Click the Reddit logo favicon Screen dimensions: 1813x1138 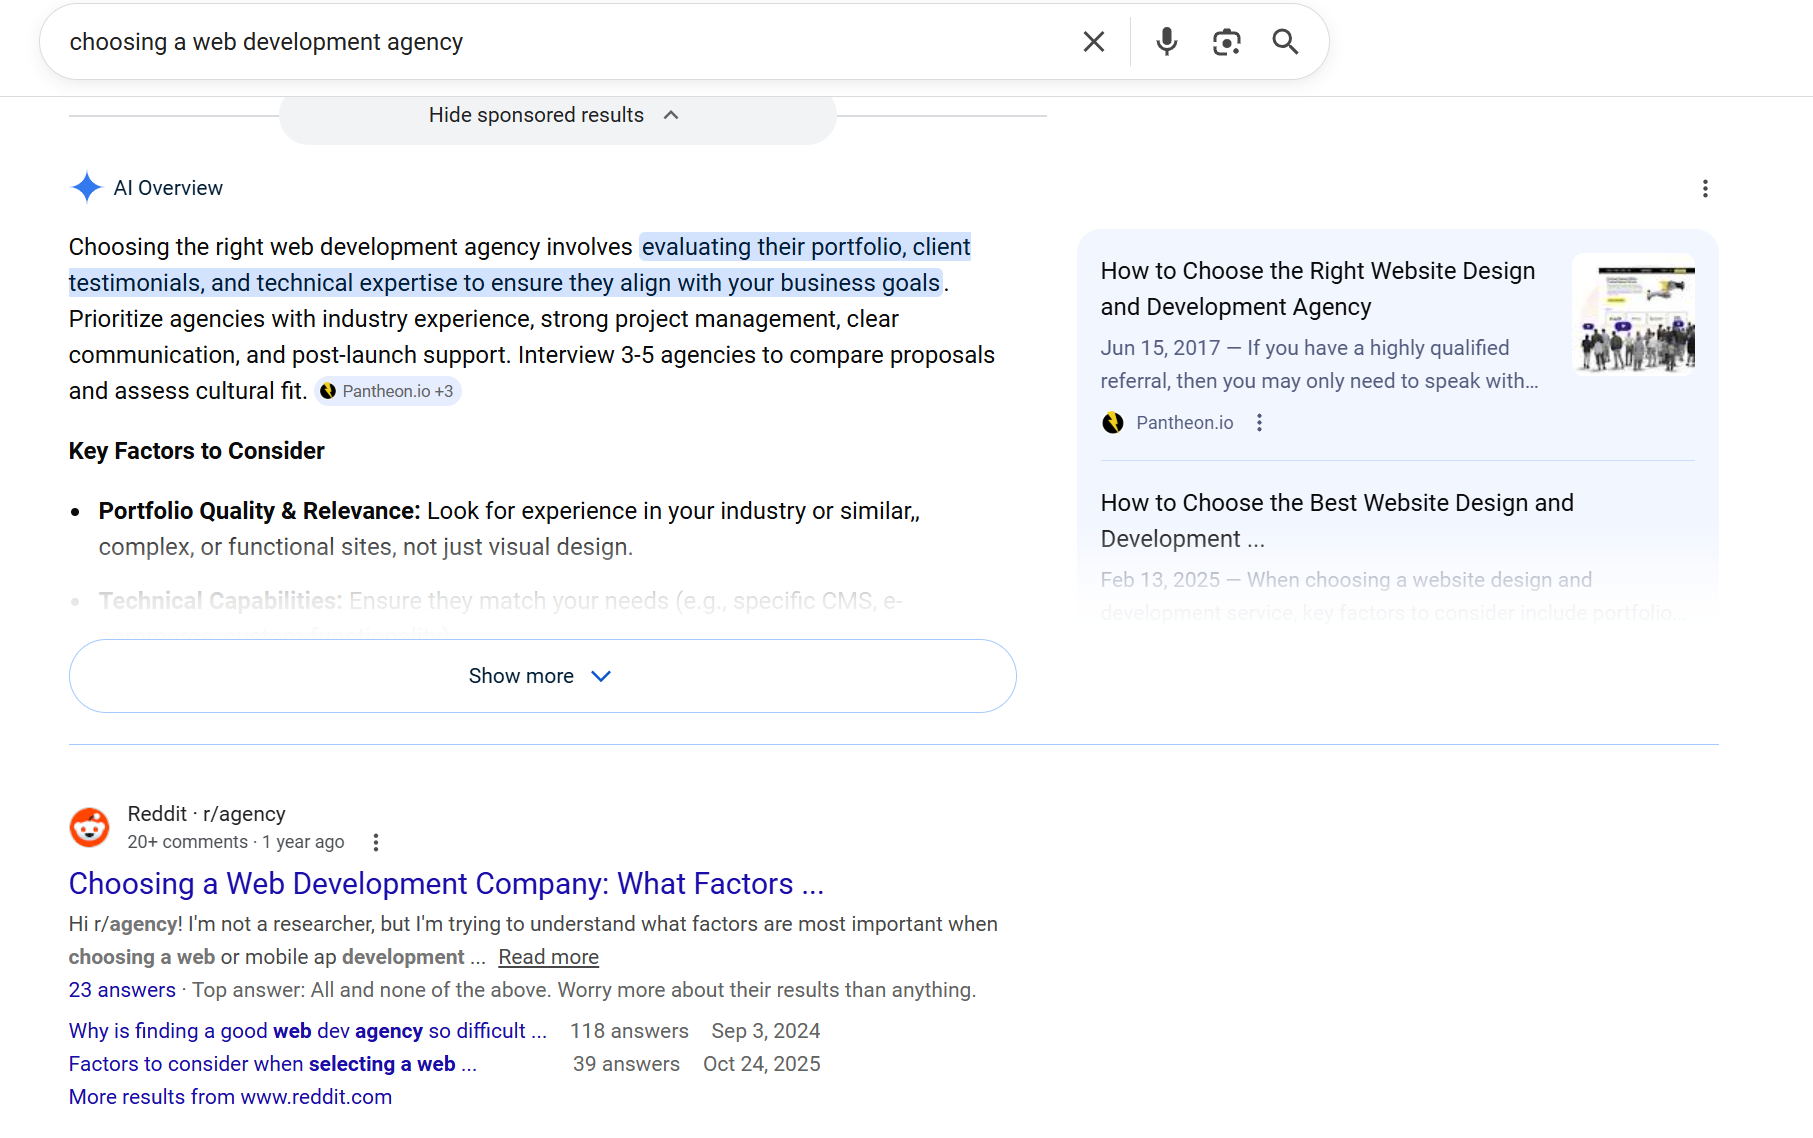(89, 828)
